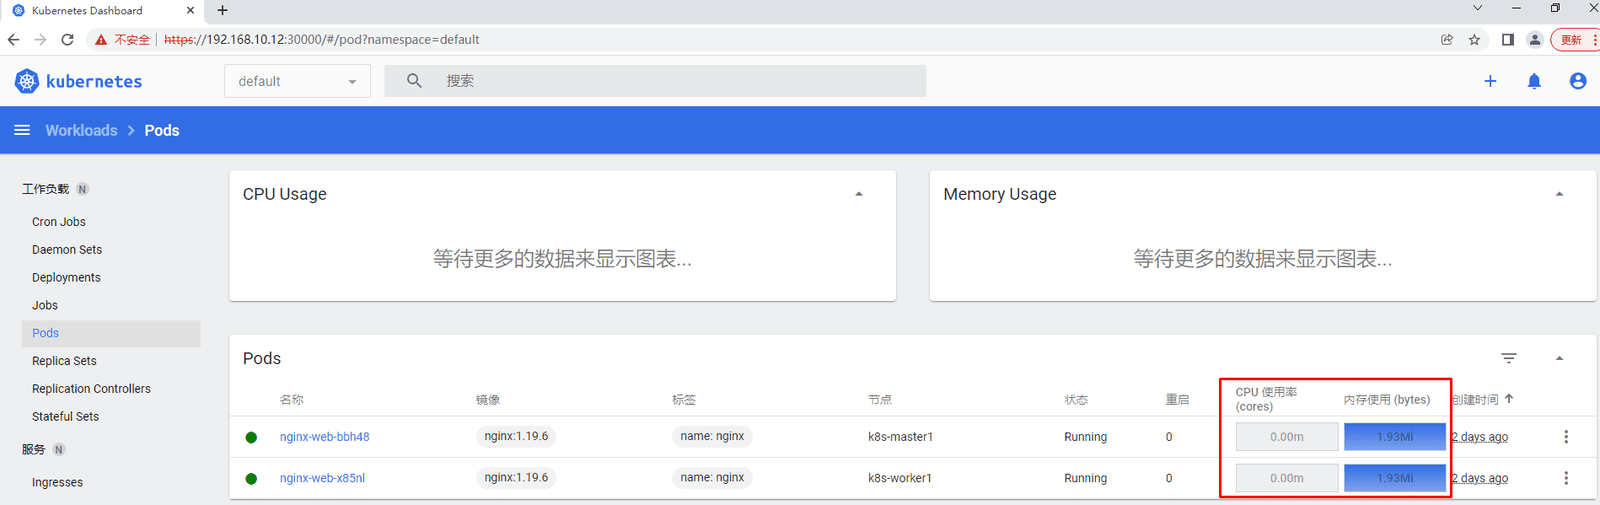The width and height of the screenshot is (1600, 505).
Task: Click nginx:1.19.6 image chip of nginx-web-bbh48
Action: click(516, 436)
